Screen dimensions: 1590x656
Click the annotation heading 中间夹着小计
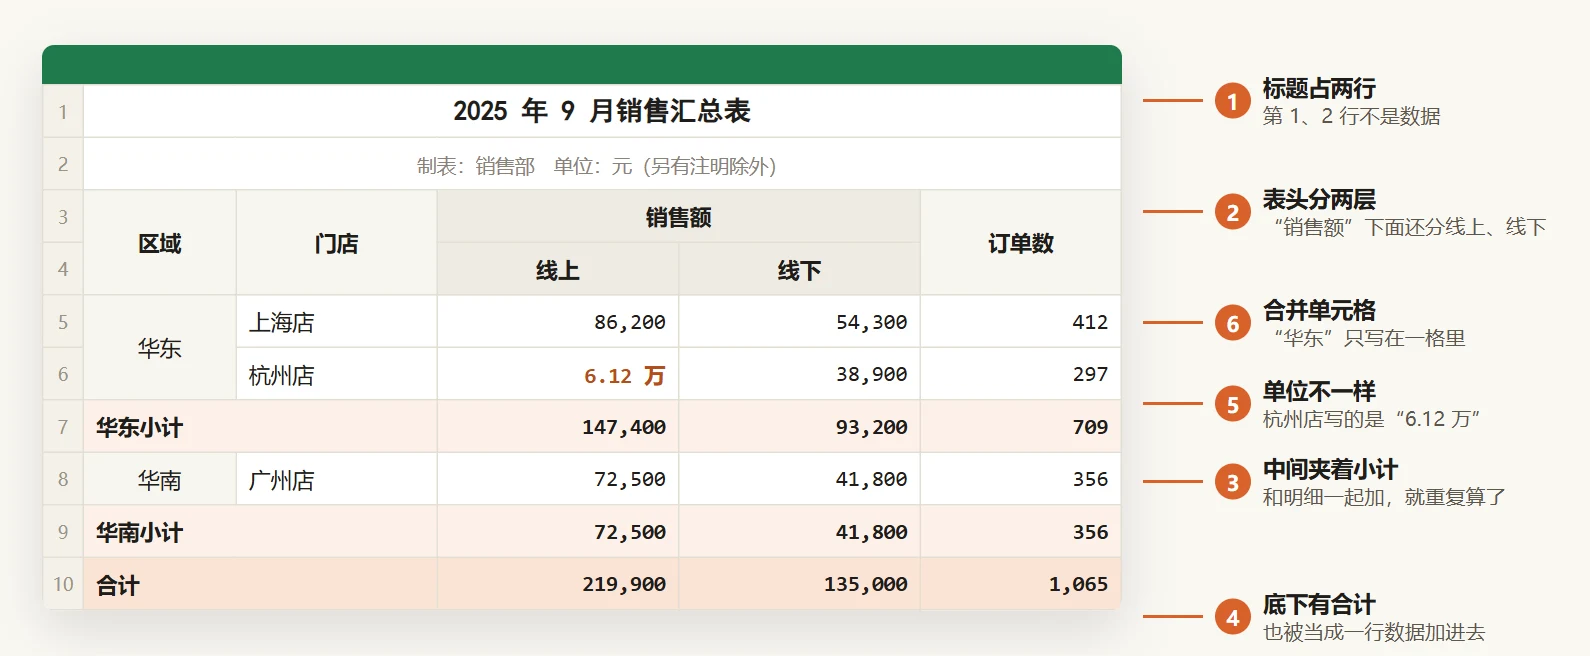pos(1330,469)
